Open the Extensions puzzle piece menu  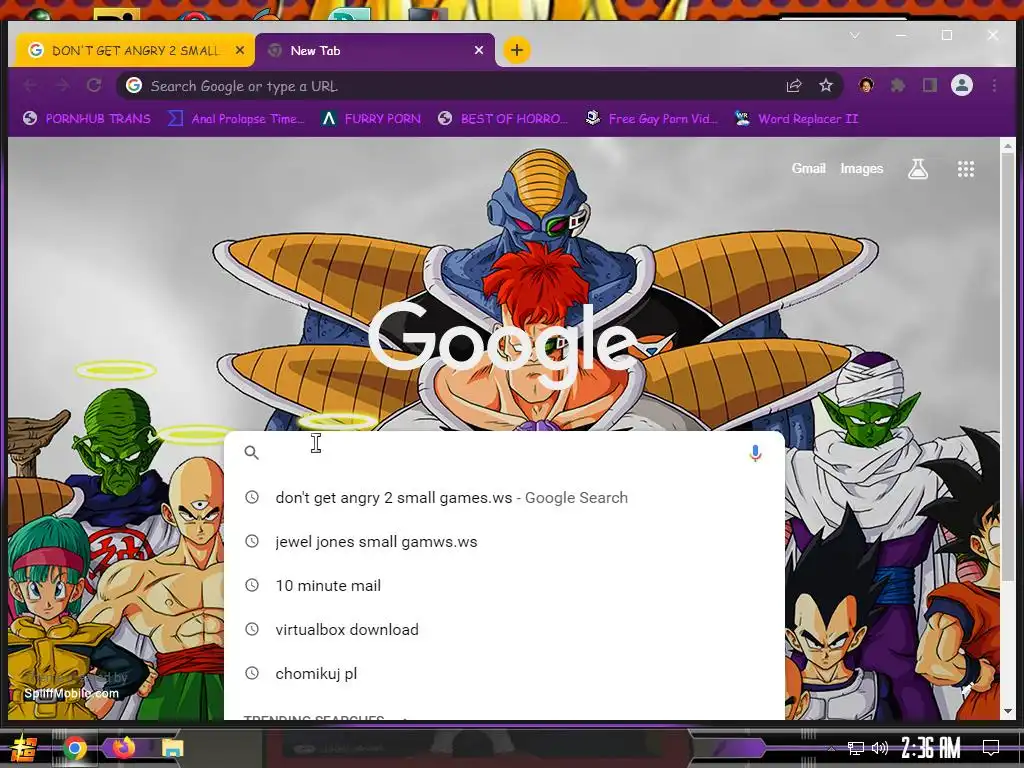point(898,86)
